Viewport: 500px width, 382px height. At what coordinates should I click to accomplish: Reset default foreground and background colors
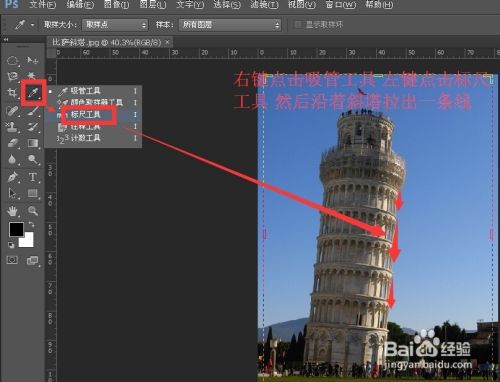tap(11, 245)
